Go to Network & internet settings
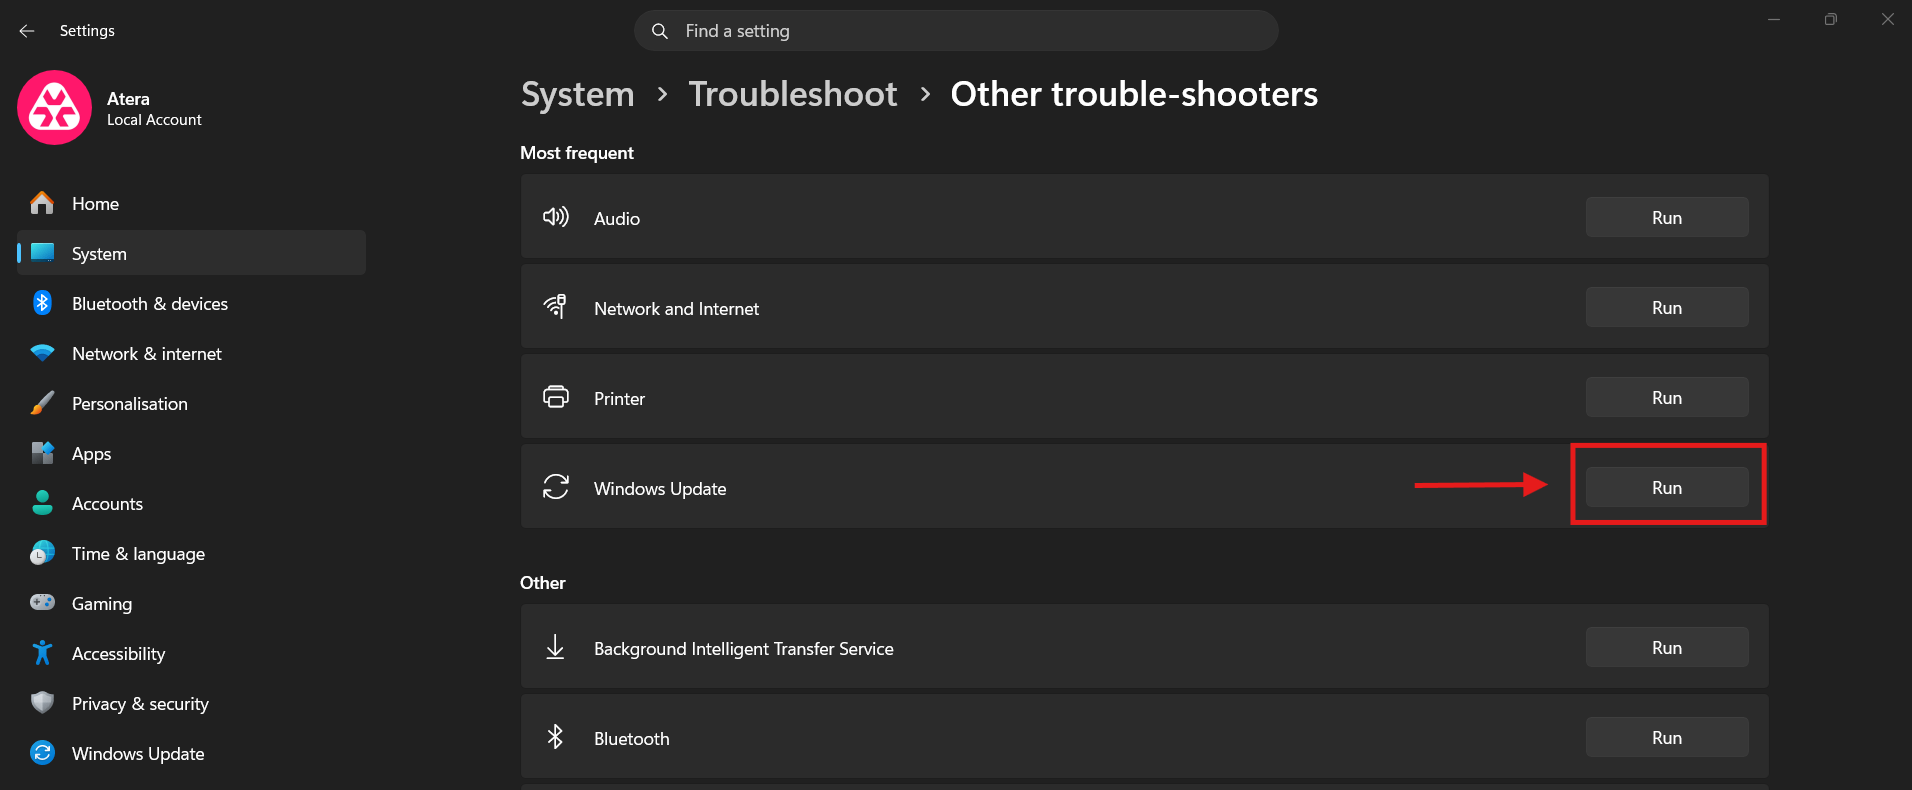The width and height of the screenshot is (1912, 790). click(x=191, y=353)
